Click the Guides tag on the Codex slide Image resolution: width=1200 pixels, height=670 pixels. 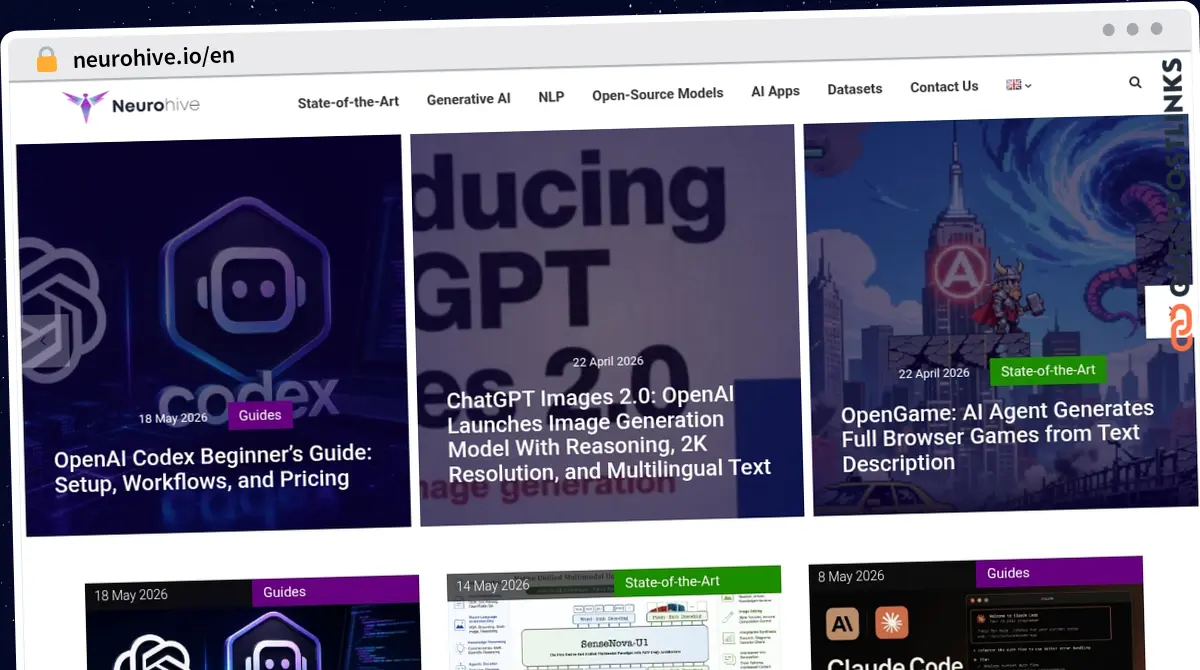260,415
